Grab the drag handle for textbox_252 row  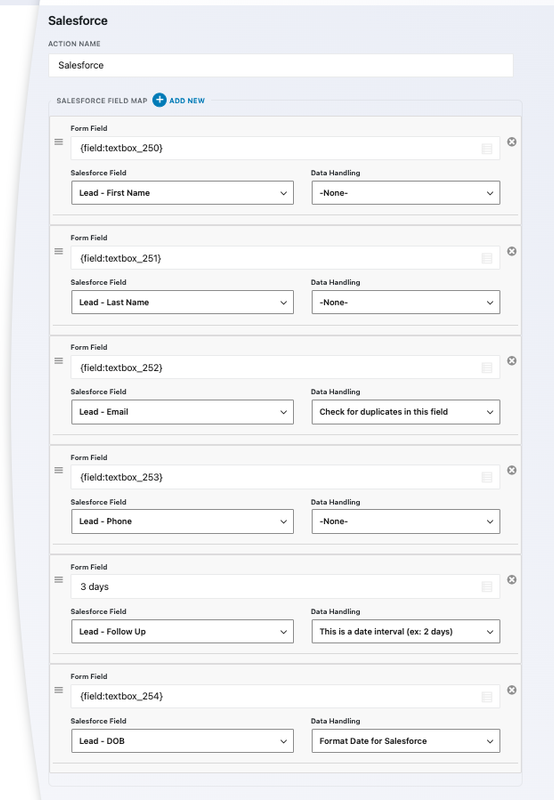click(x=59, y=361)
